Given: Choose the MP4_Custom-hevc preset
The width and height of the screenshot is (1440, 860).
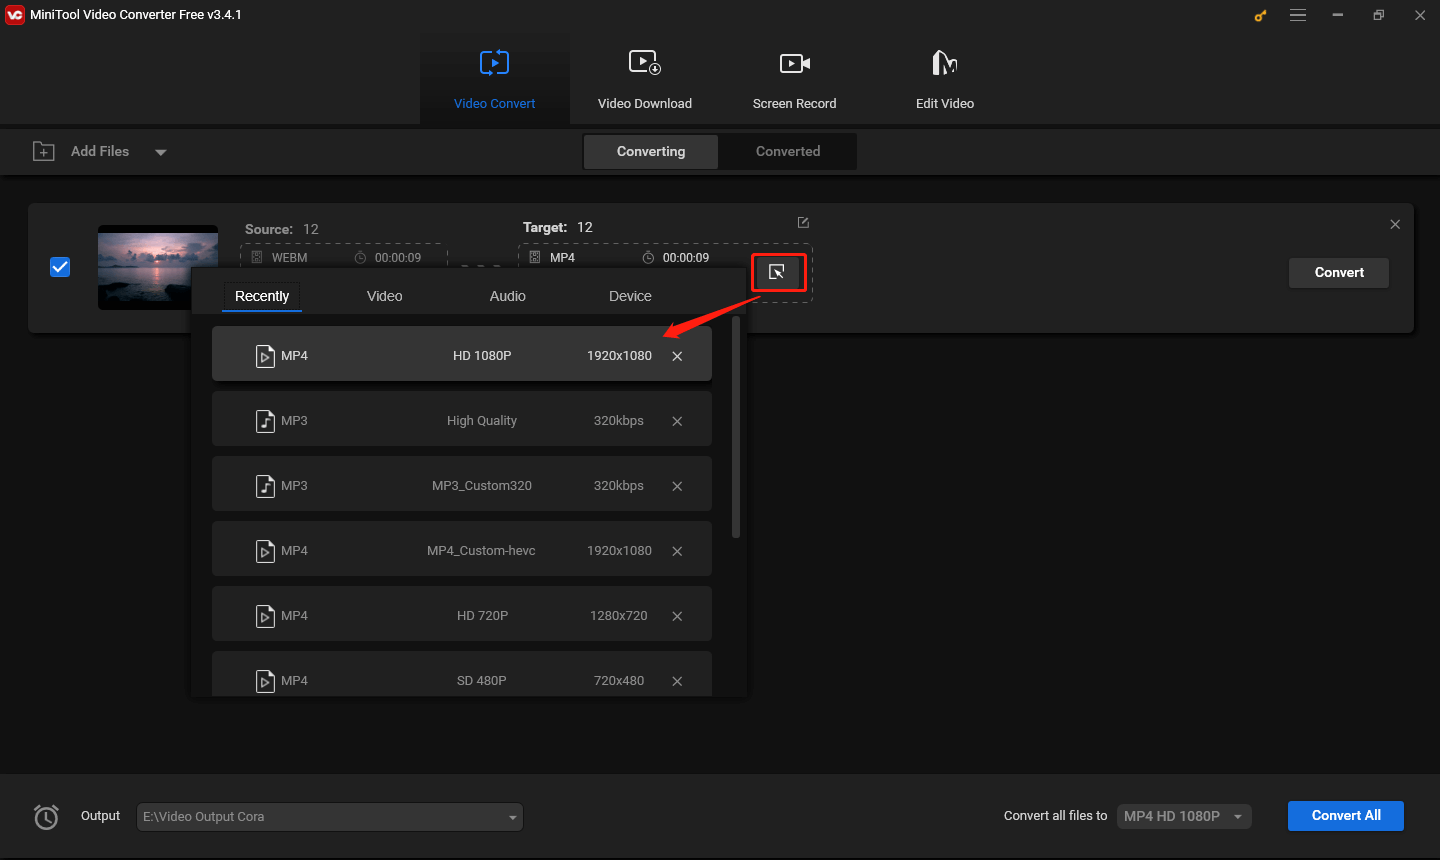Looking at the screenshot, I should click(x=462, y=549).
